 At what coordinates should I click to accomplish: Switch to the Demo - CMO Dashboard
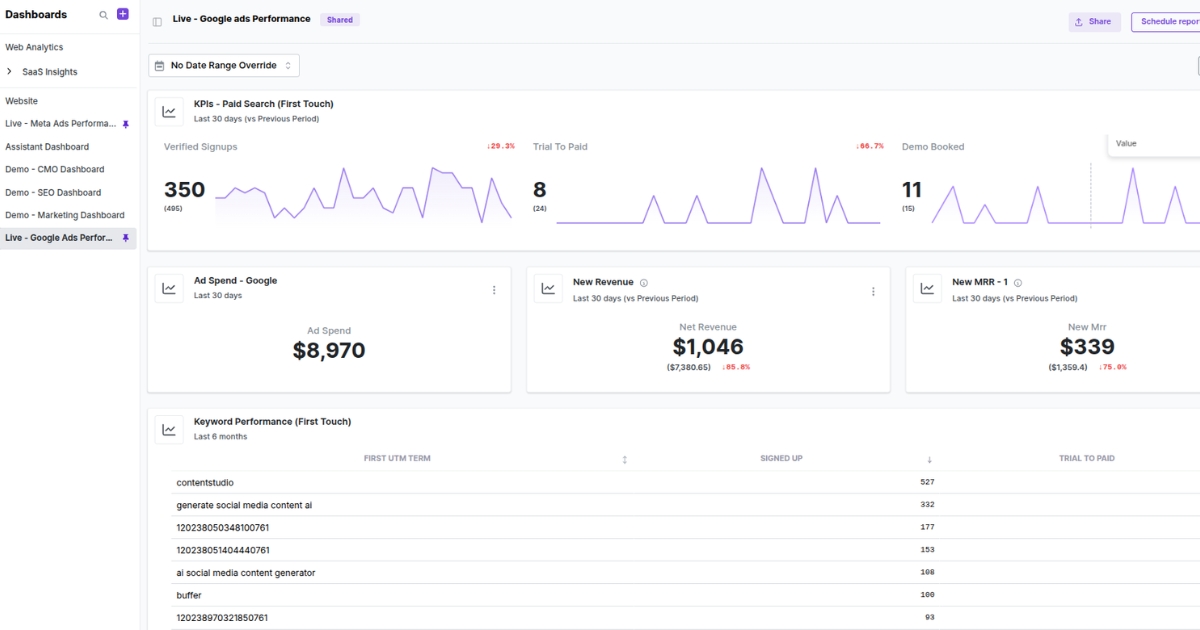62,169
